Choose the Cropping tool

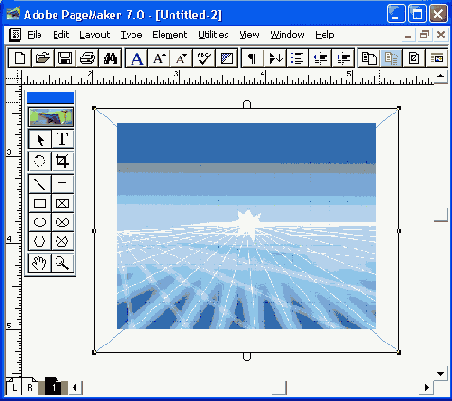(63, 161)
